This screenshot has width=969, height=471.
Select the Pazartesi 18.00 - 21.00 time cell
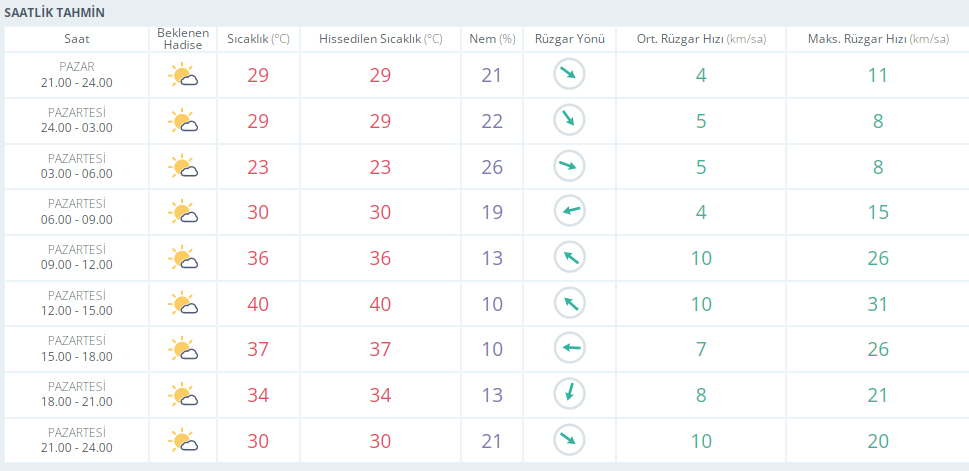77,394
